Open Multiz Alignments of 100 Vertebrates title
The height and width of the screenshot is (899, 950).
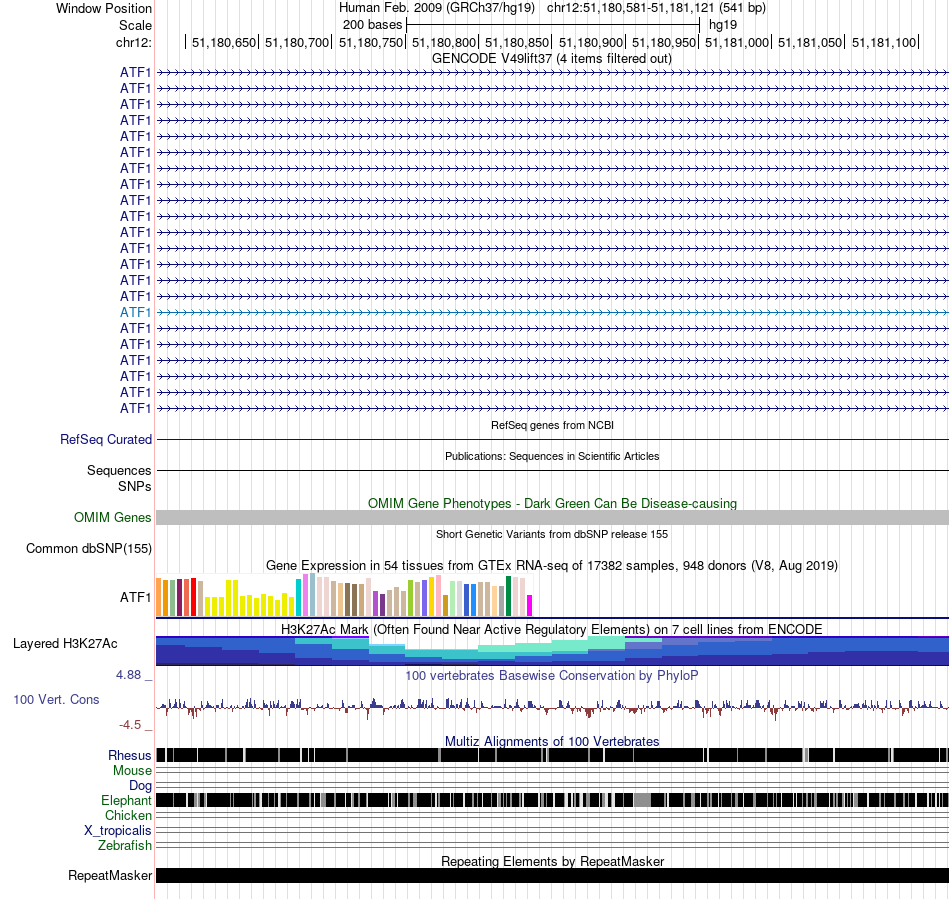[x=552, y=741]
